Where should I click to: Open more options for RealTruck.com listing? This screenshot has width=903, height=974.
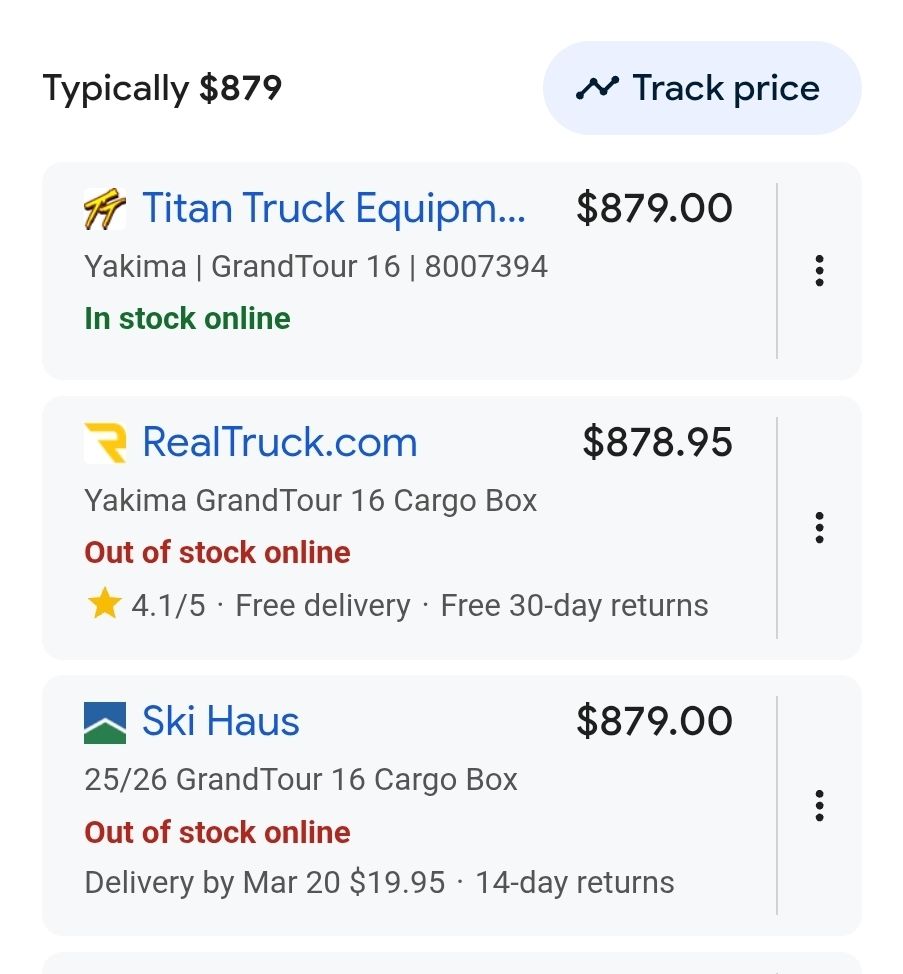[x=819, y=527]
